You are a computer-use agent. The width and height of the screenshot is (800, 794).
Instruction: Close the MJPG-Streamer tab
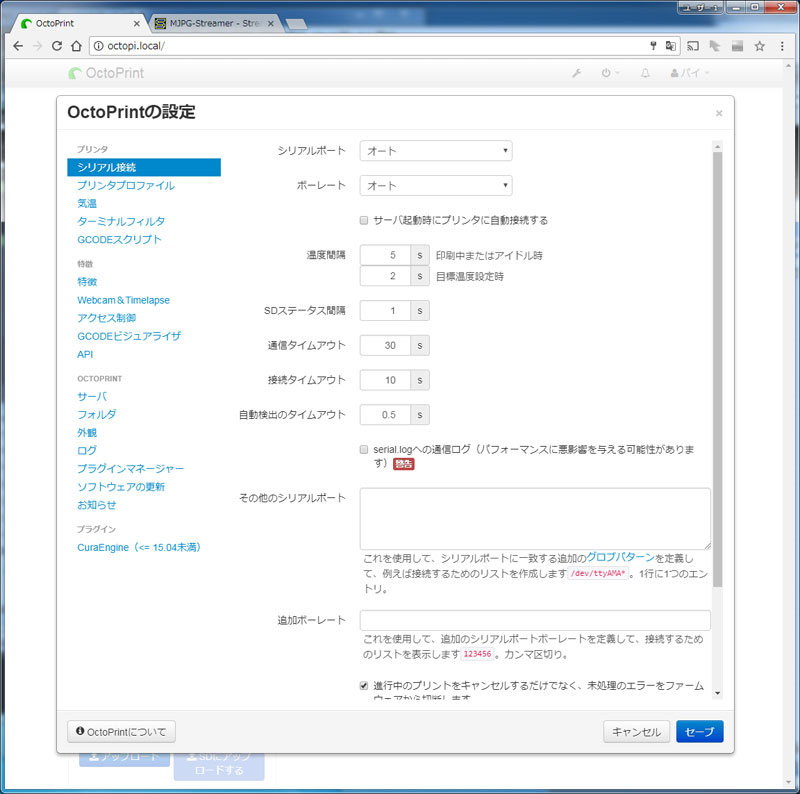pyautogui.click(x=271, y=23)
